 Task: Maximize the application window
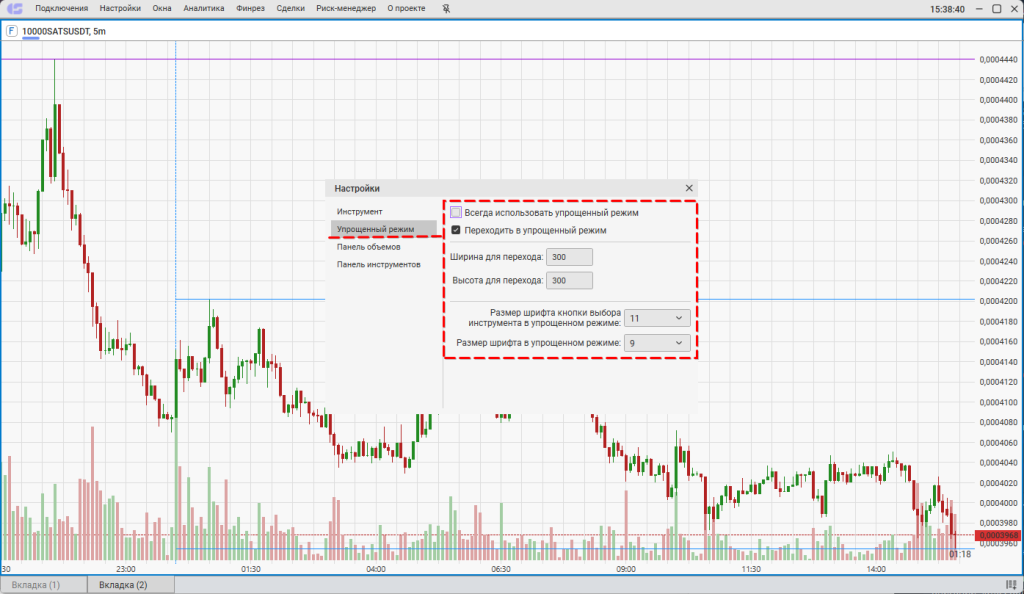[997, 8]
